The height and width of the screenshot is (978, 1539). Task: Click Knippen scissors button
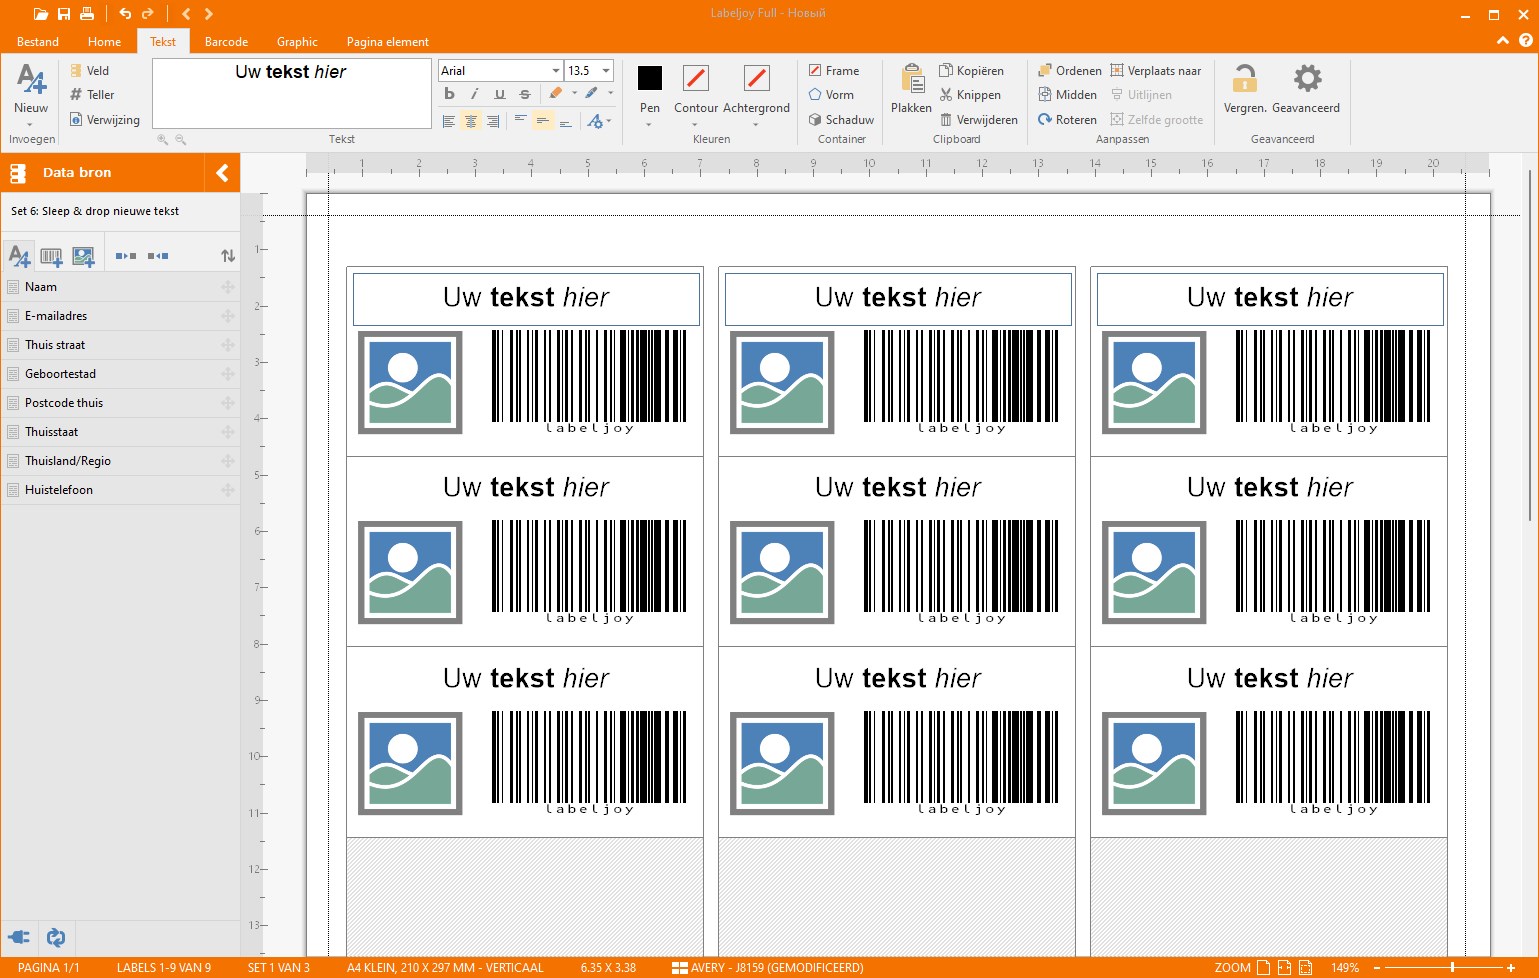click(970, 95)
